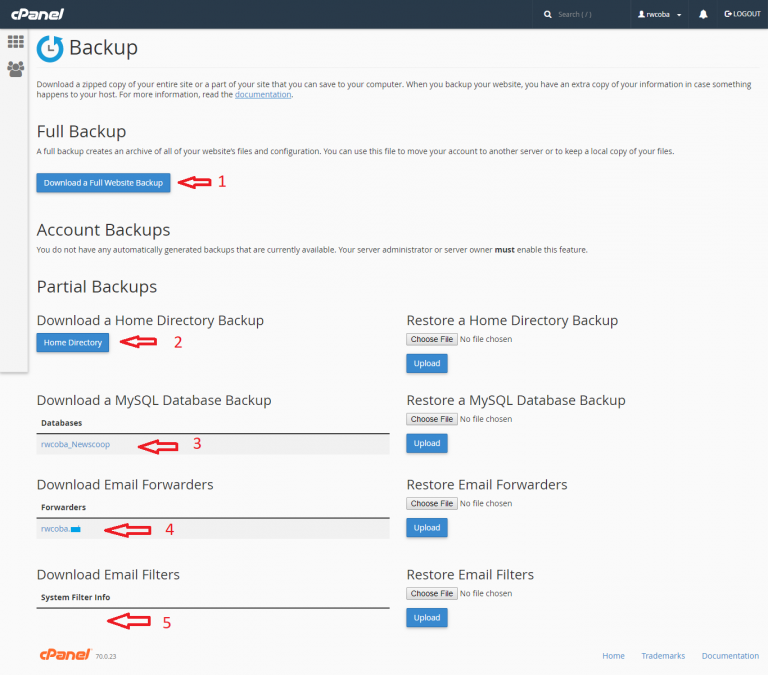Click the cPanel logo in header

pos(37,14)
